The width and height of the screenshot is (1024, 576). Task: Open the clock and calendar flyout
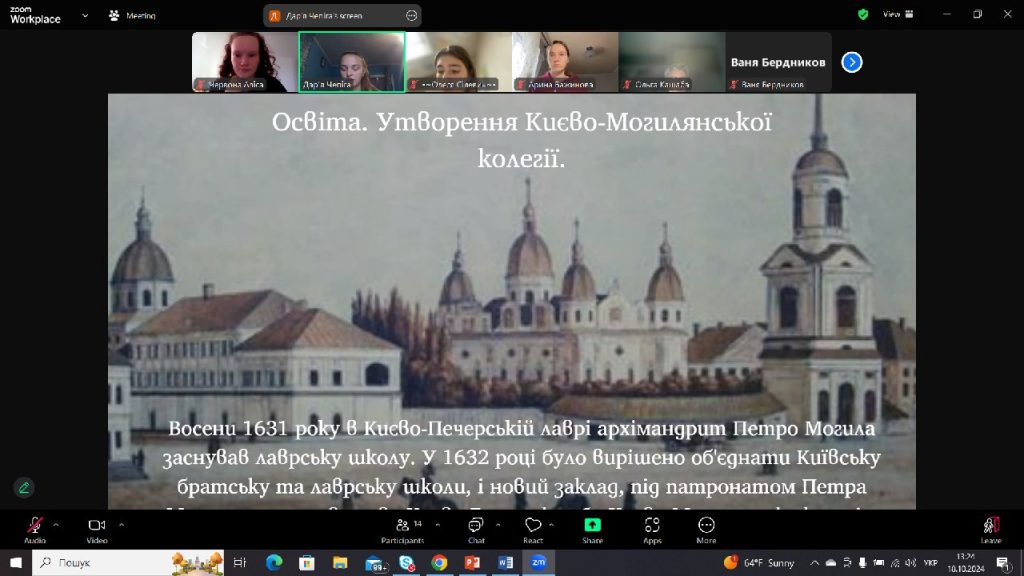click(966, 562)
